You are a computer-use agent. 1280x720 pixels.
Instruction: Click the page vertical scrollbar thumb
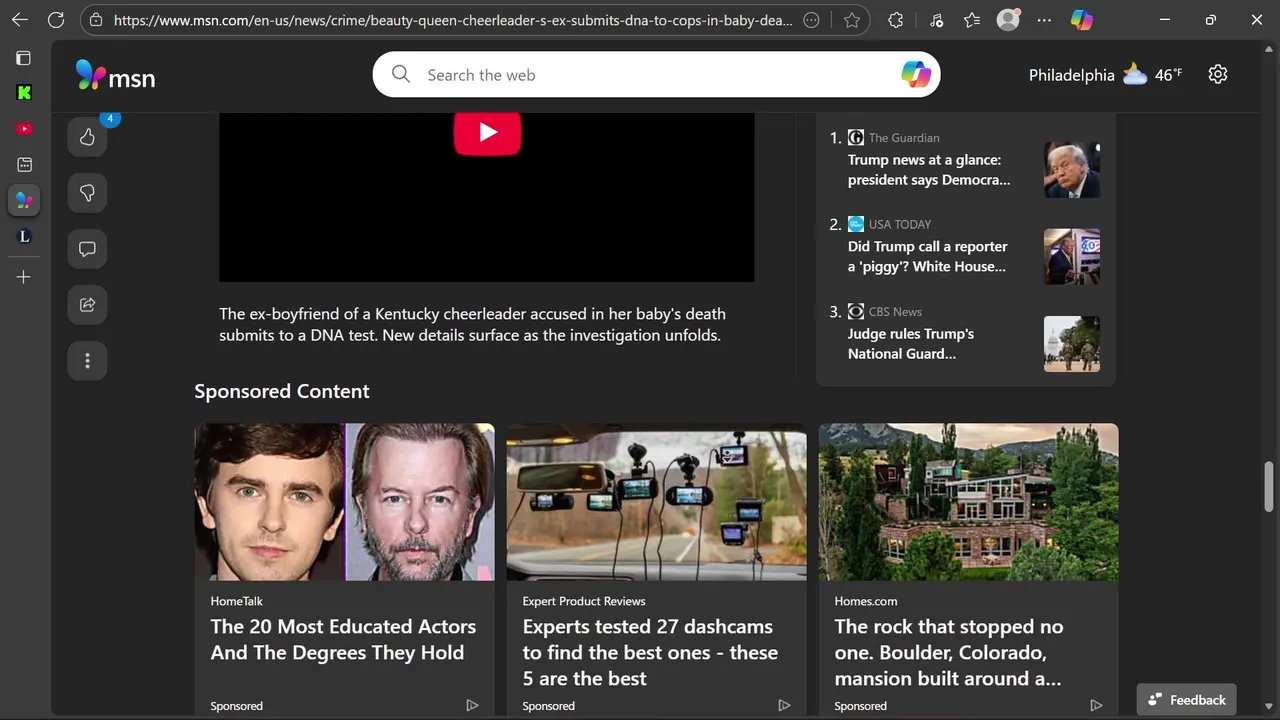[x=1269, y=487]
